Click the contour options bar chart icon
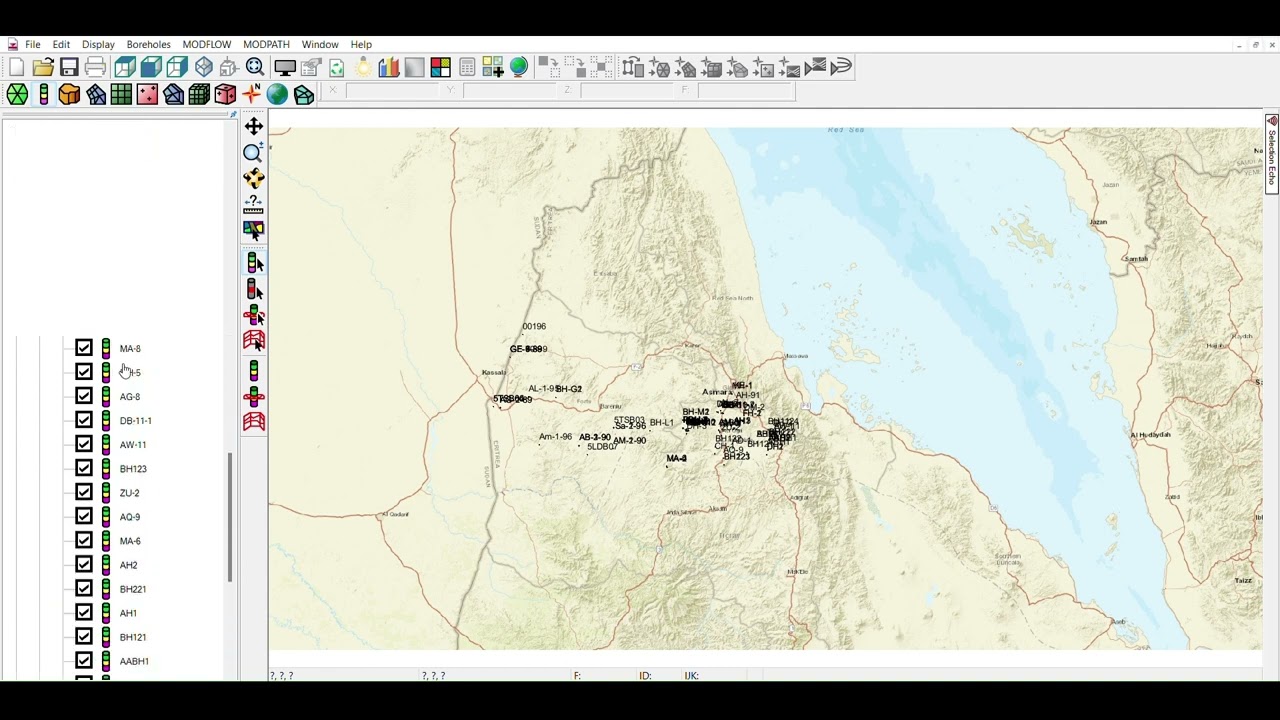Screen dimensions: 1280x720 389,68
